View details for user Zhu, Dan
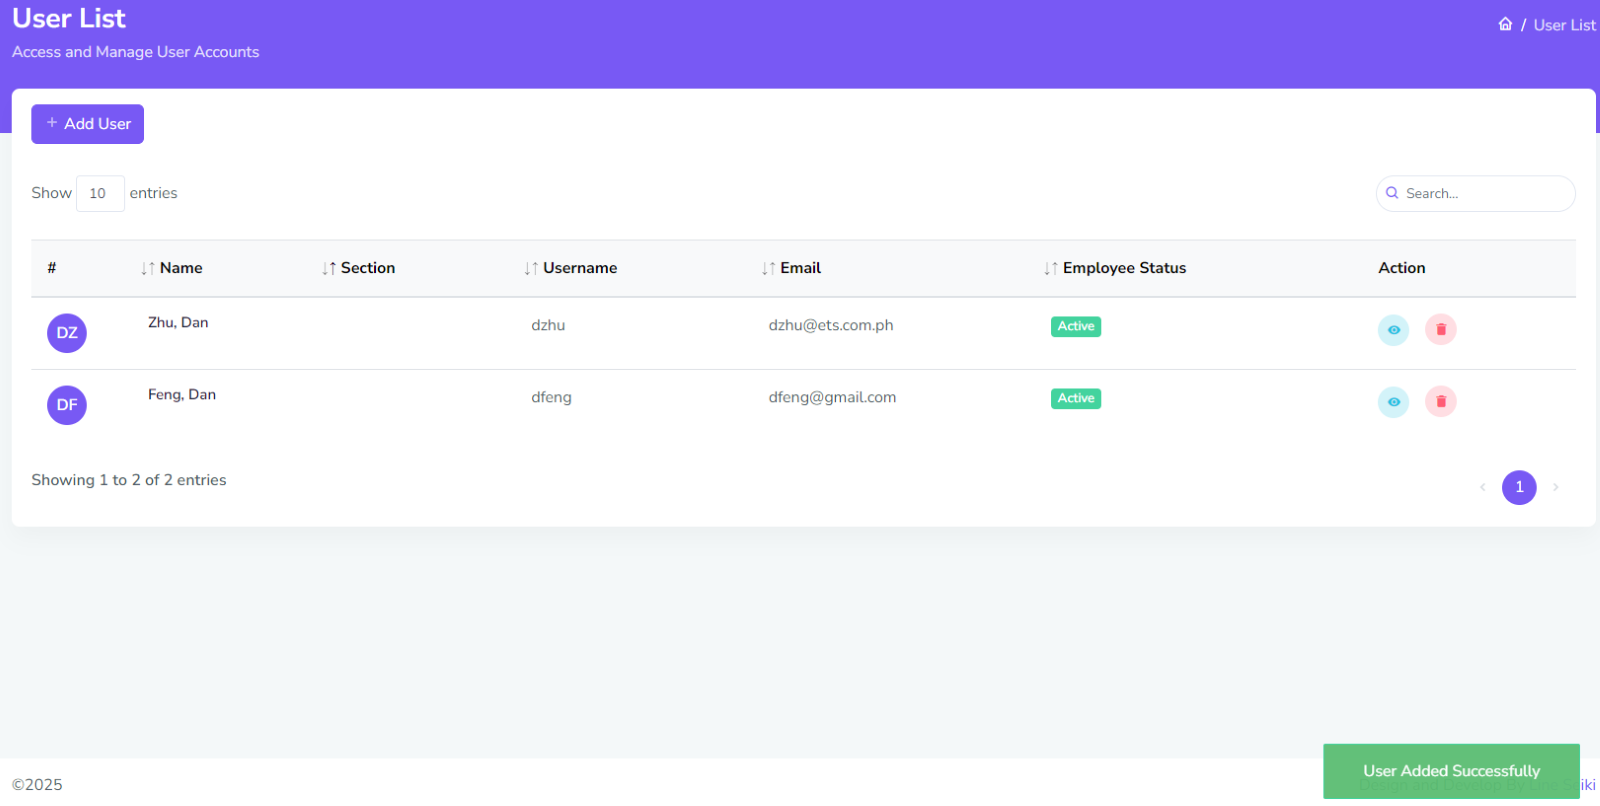The height and width of the screenshot is (806, 1600). coord(1393,330)
